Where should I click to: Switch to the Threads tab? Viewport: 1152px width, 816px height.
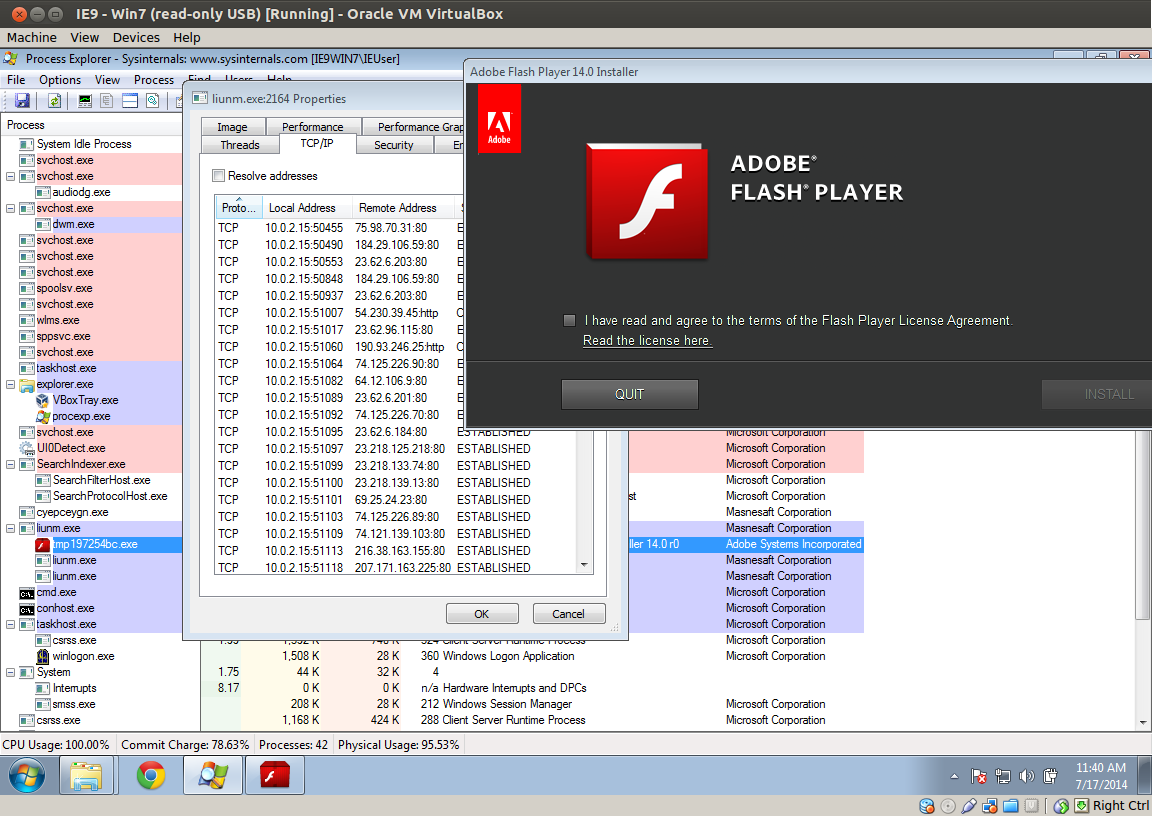pyautogui.click(x=240, y=145)
